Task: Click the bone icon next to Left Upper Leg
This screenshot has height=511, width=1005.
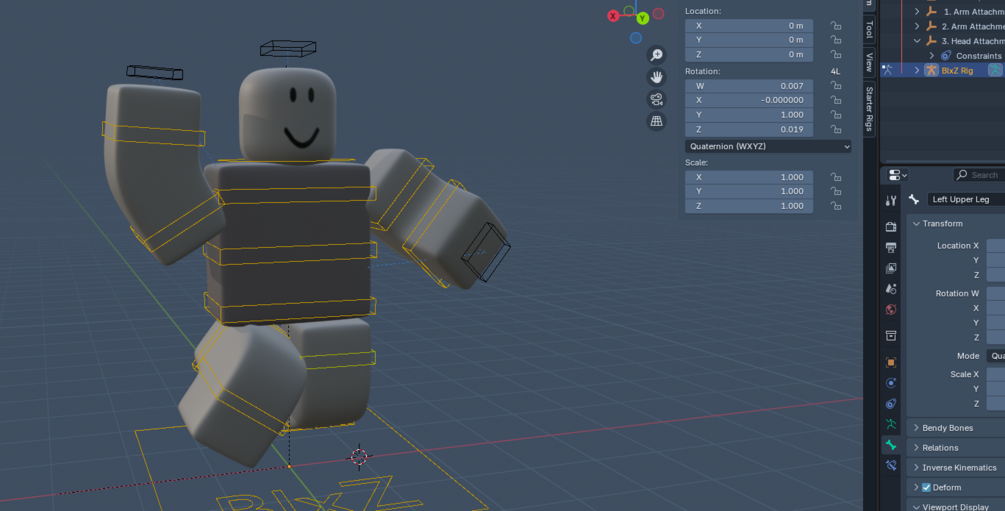Action: coord(915,199)
